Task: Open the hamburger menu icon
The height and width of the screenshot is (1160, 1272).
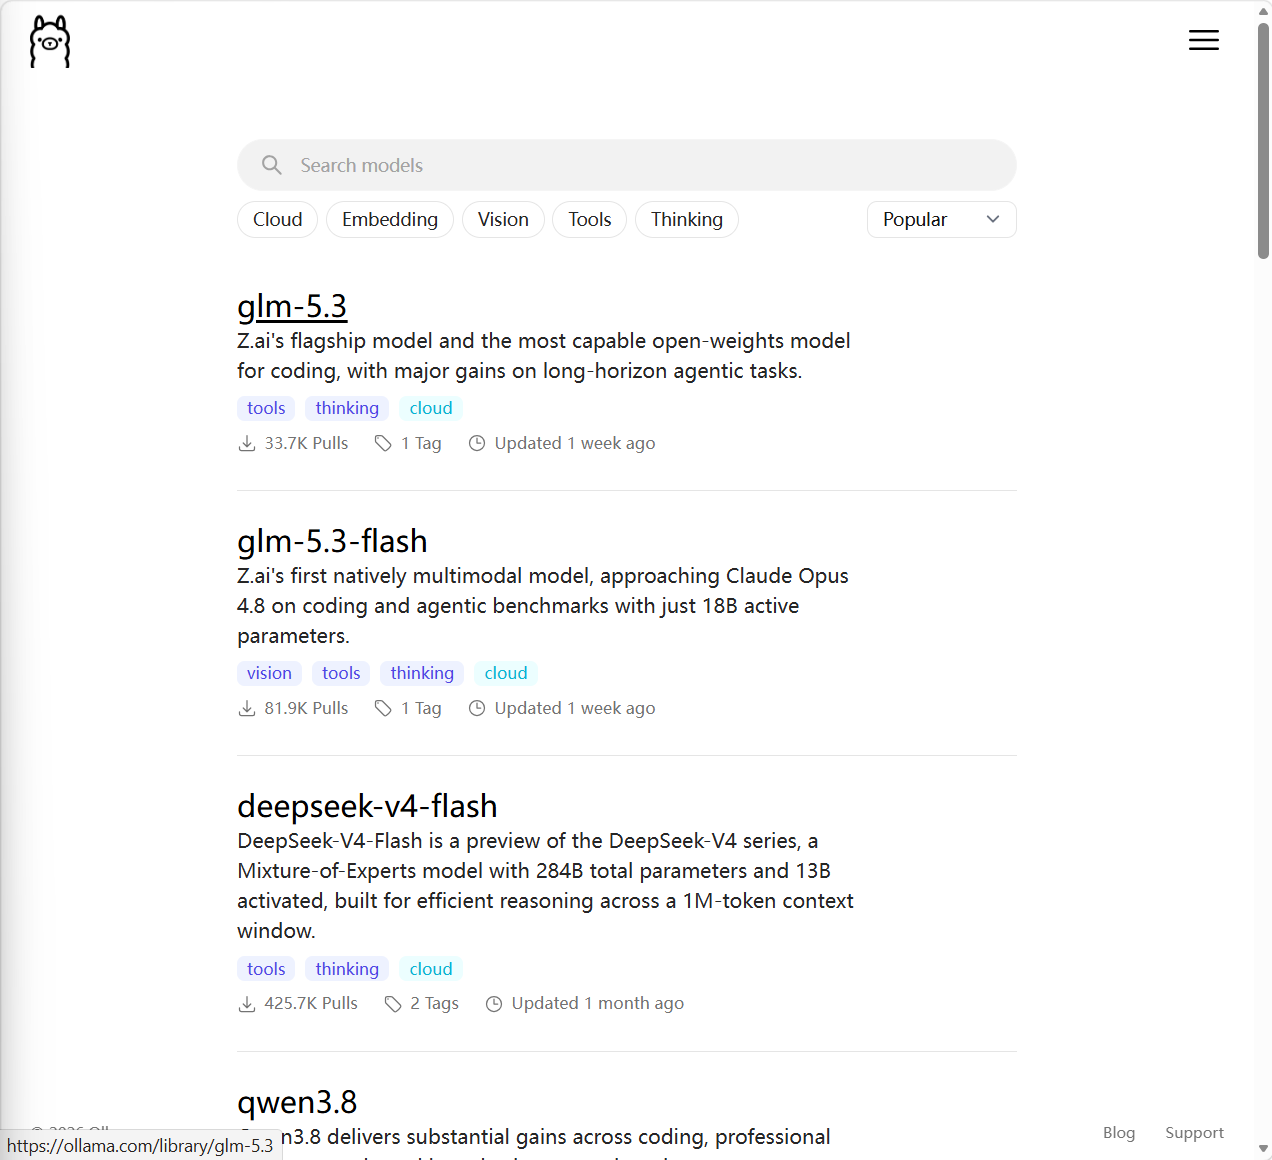Action: click(x=1204, y=40)
